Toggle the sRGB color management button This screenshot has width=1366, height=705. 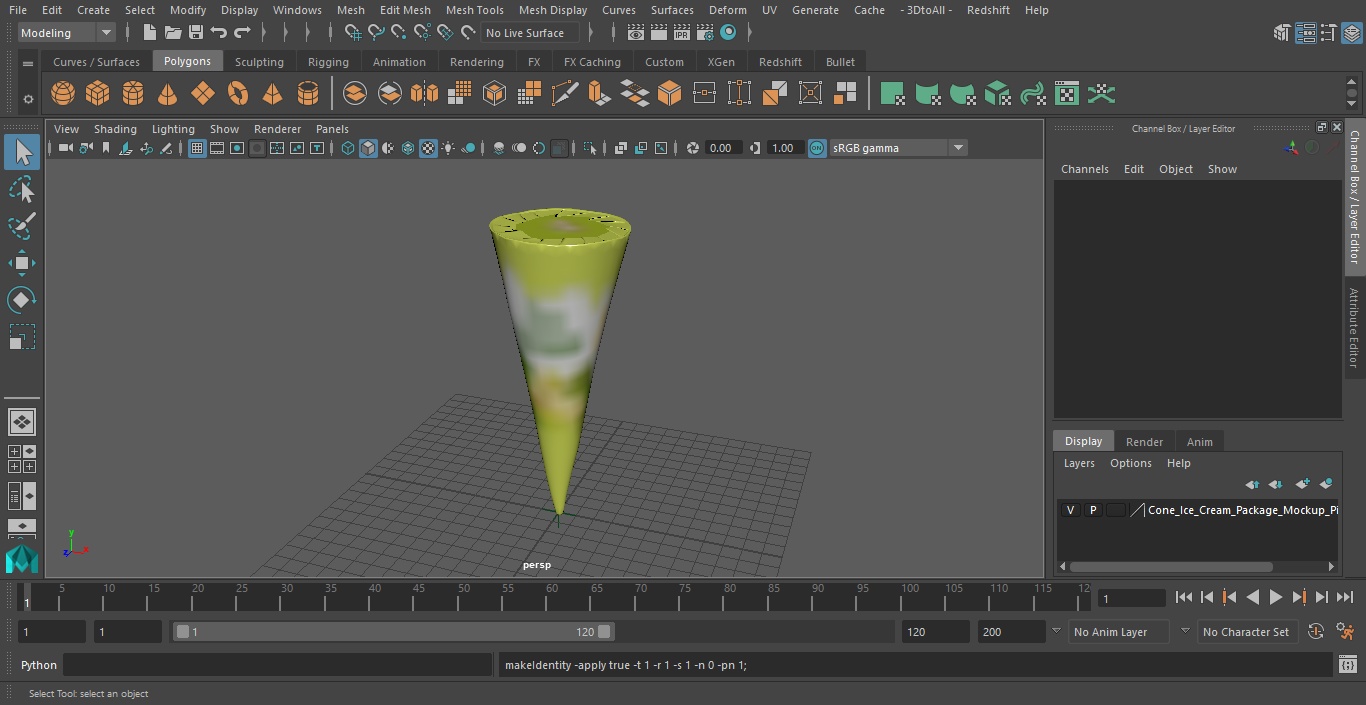pos(817,148)
